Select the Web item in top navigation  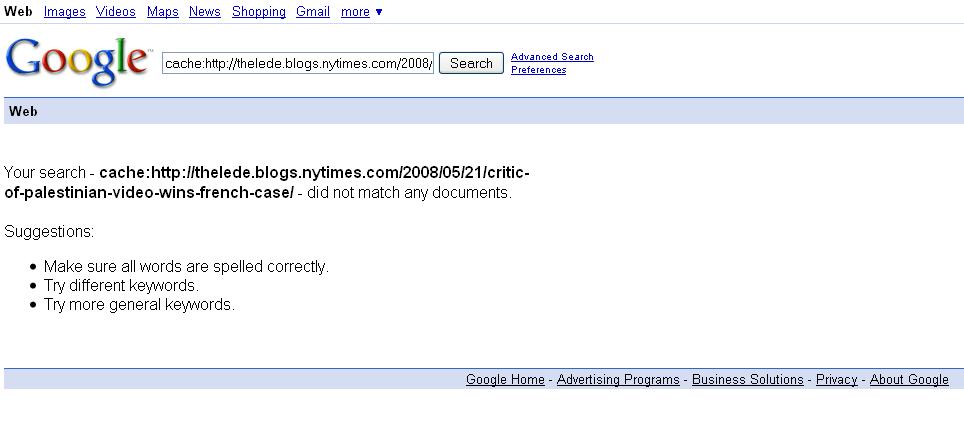(18, 12)
